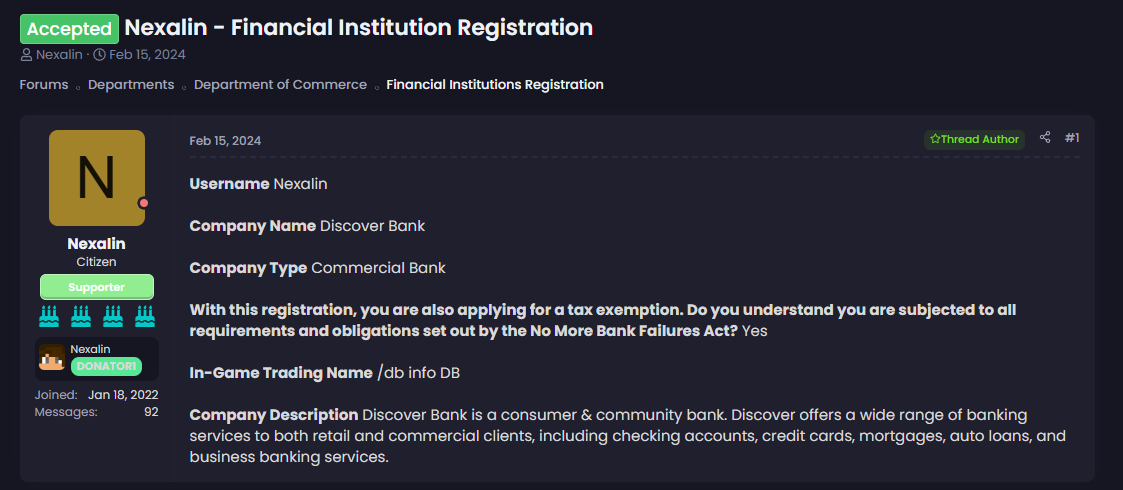Click the second birthday cake trophy icon
Image resolution: width=1123 pixels, height=490 pixels.
click(x=81, y=315)
